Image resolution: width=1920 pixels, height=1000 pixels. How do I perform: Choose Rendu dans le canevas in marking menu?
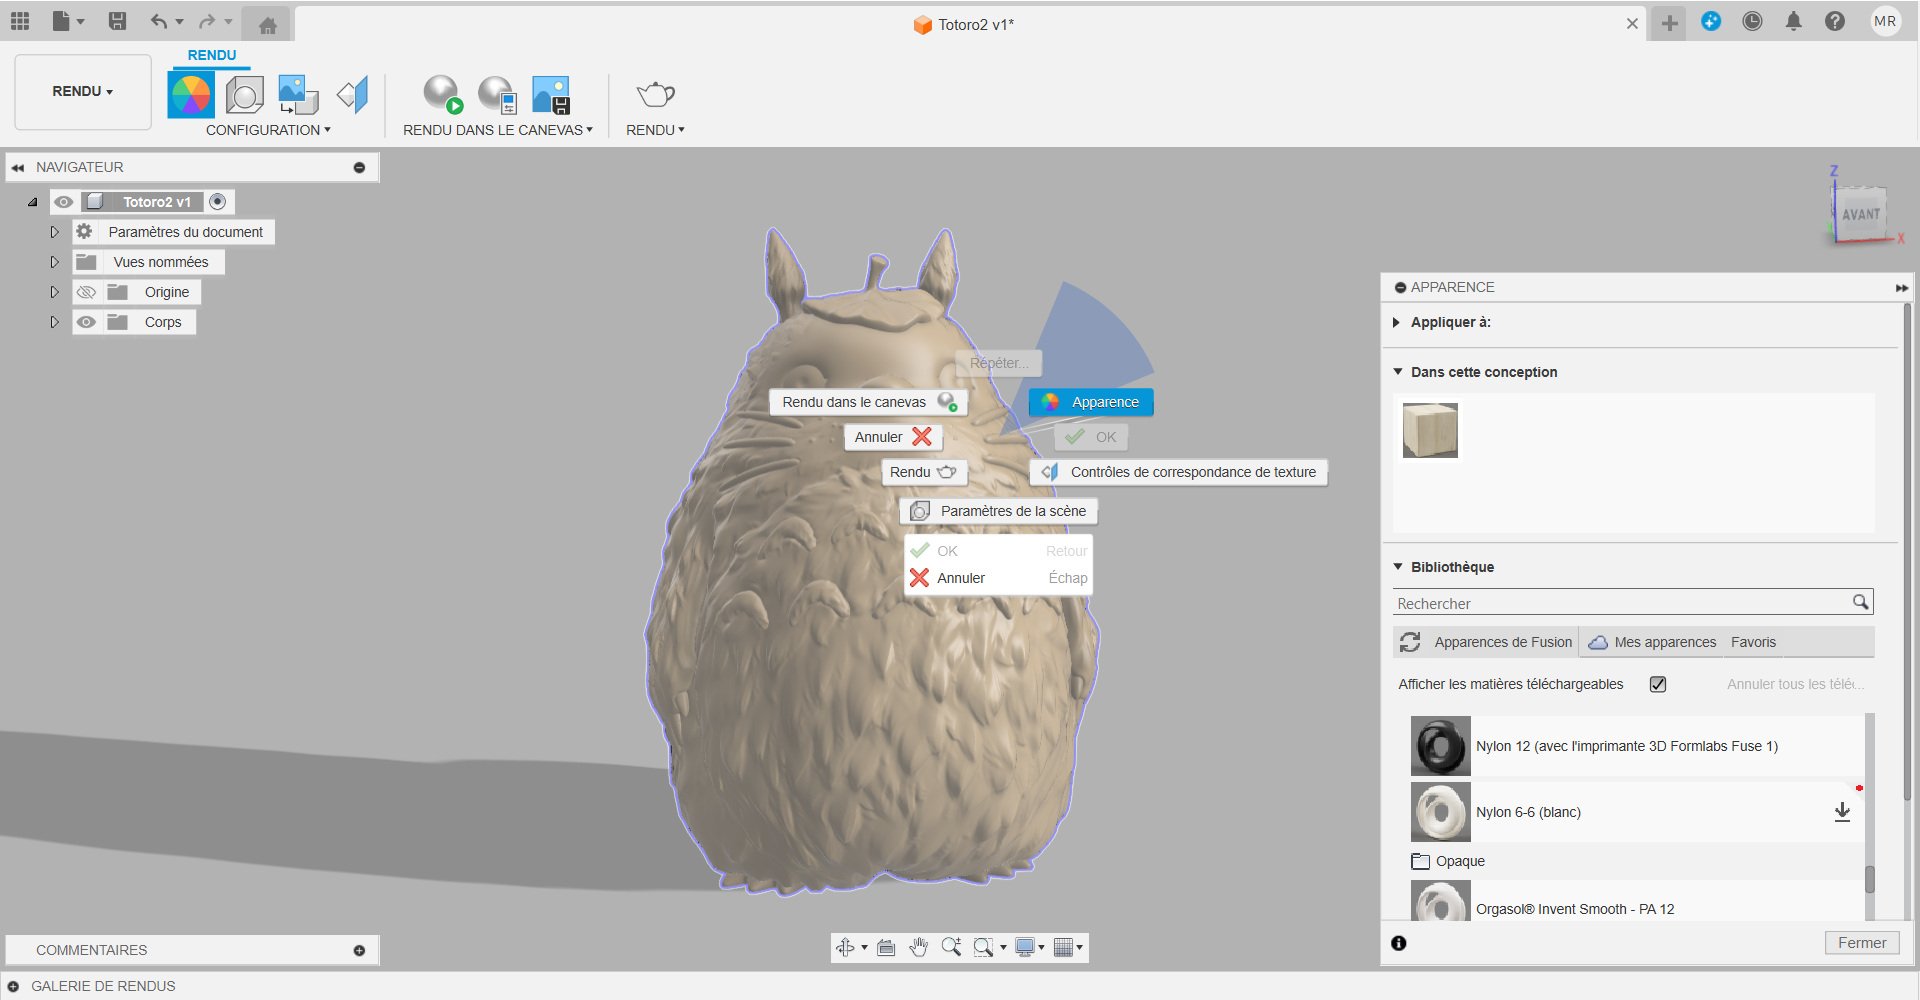[869, 402]
